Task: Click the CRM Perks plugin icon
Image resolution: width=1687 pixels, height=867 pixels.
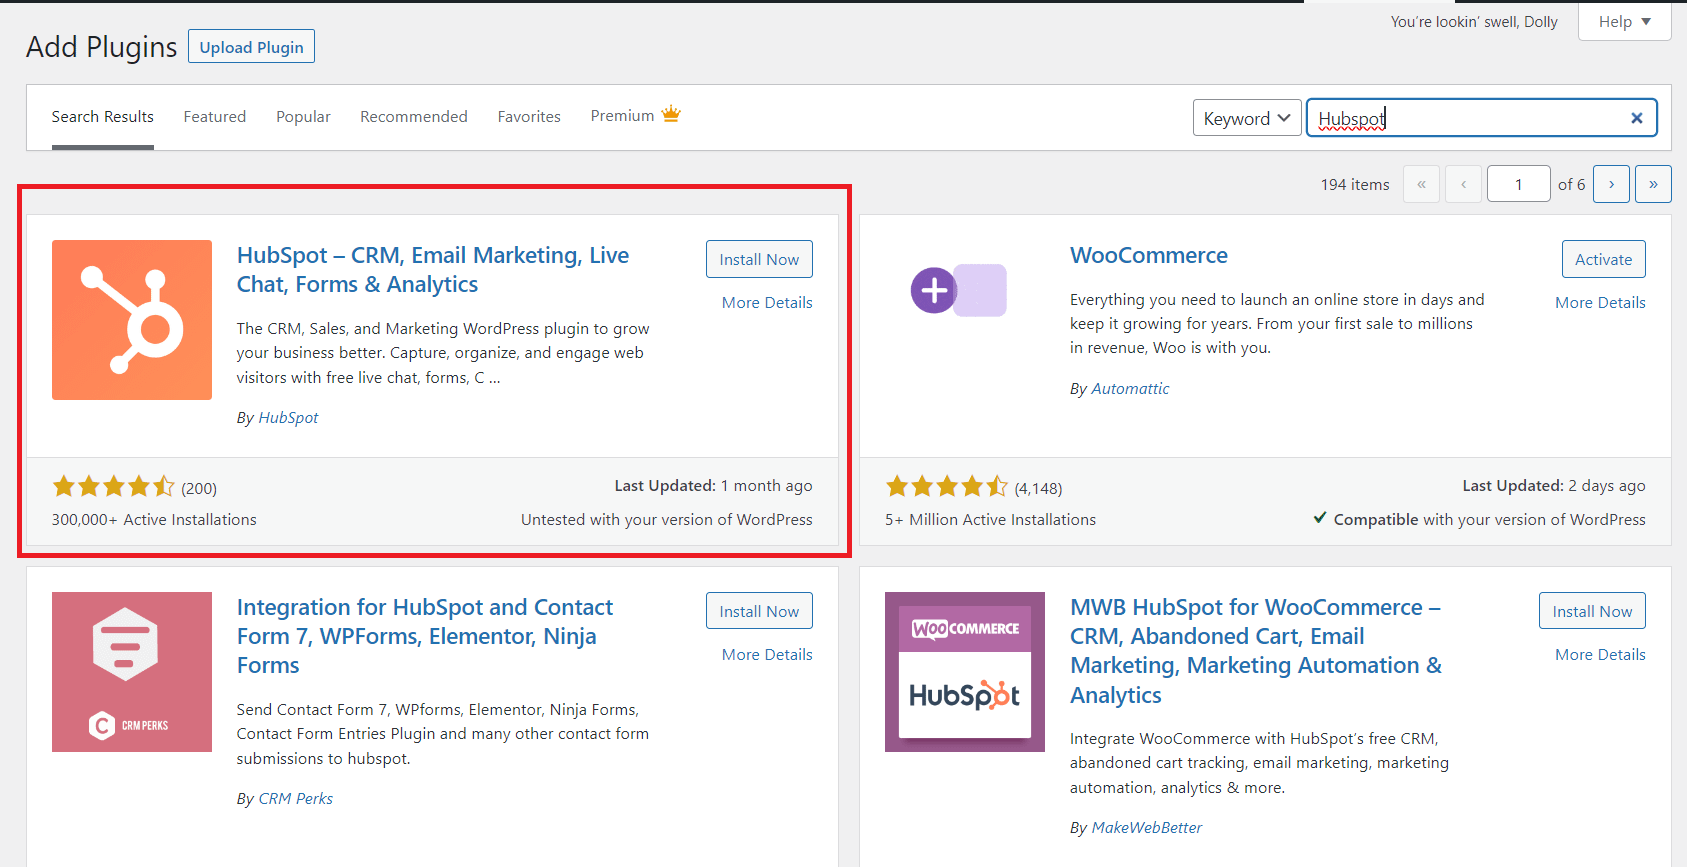Action: (132, 672)
